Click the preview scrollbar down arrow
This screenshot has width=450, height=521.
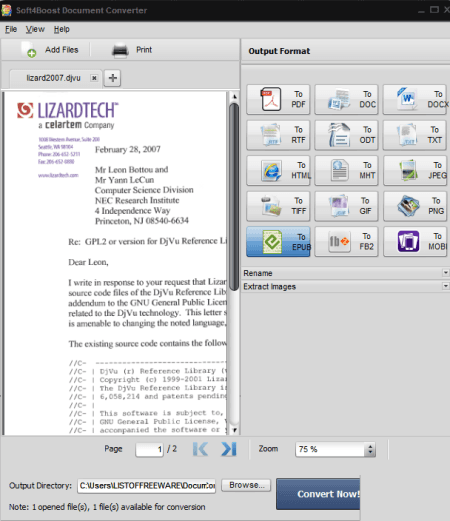[234, 430]
